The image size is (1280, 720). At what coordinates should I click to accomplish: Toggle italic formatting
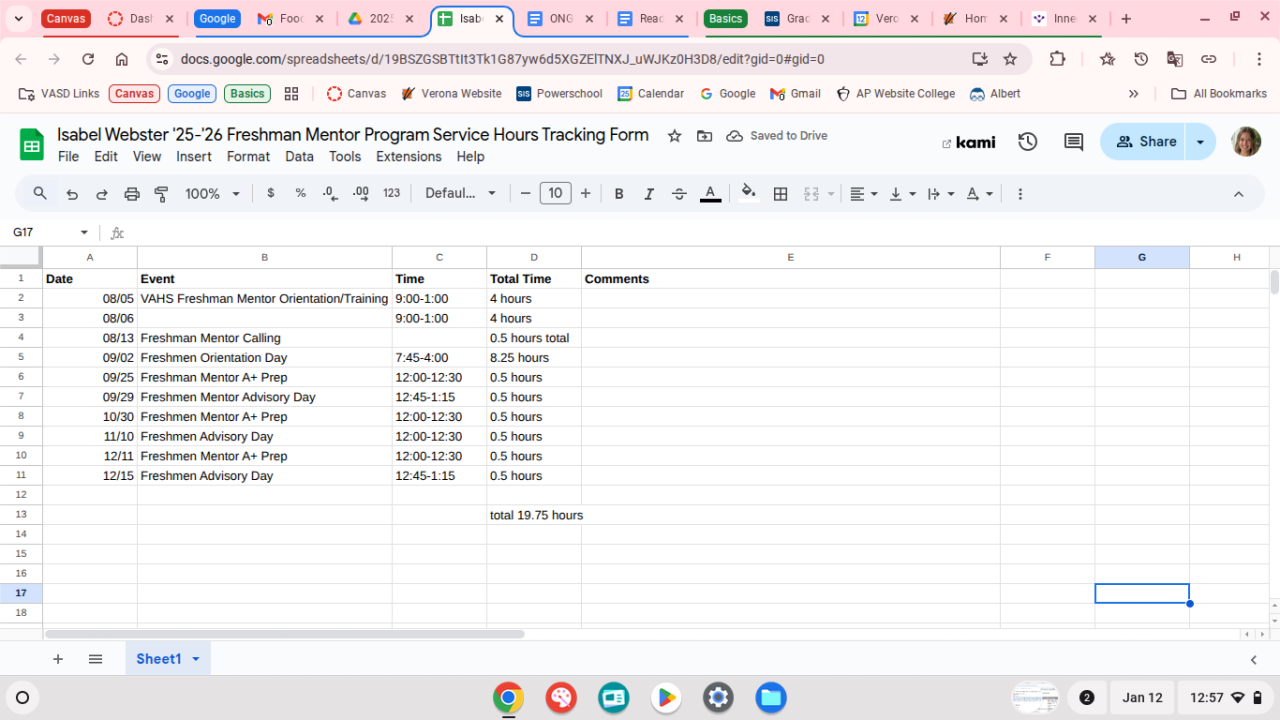pyautogui.click(x=649, y=194)
